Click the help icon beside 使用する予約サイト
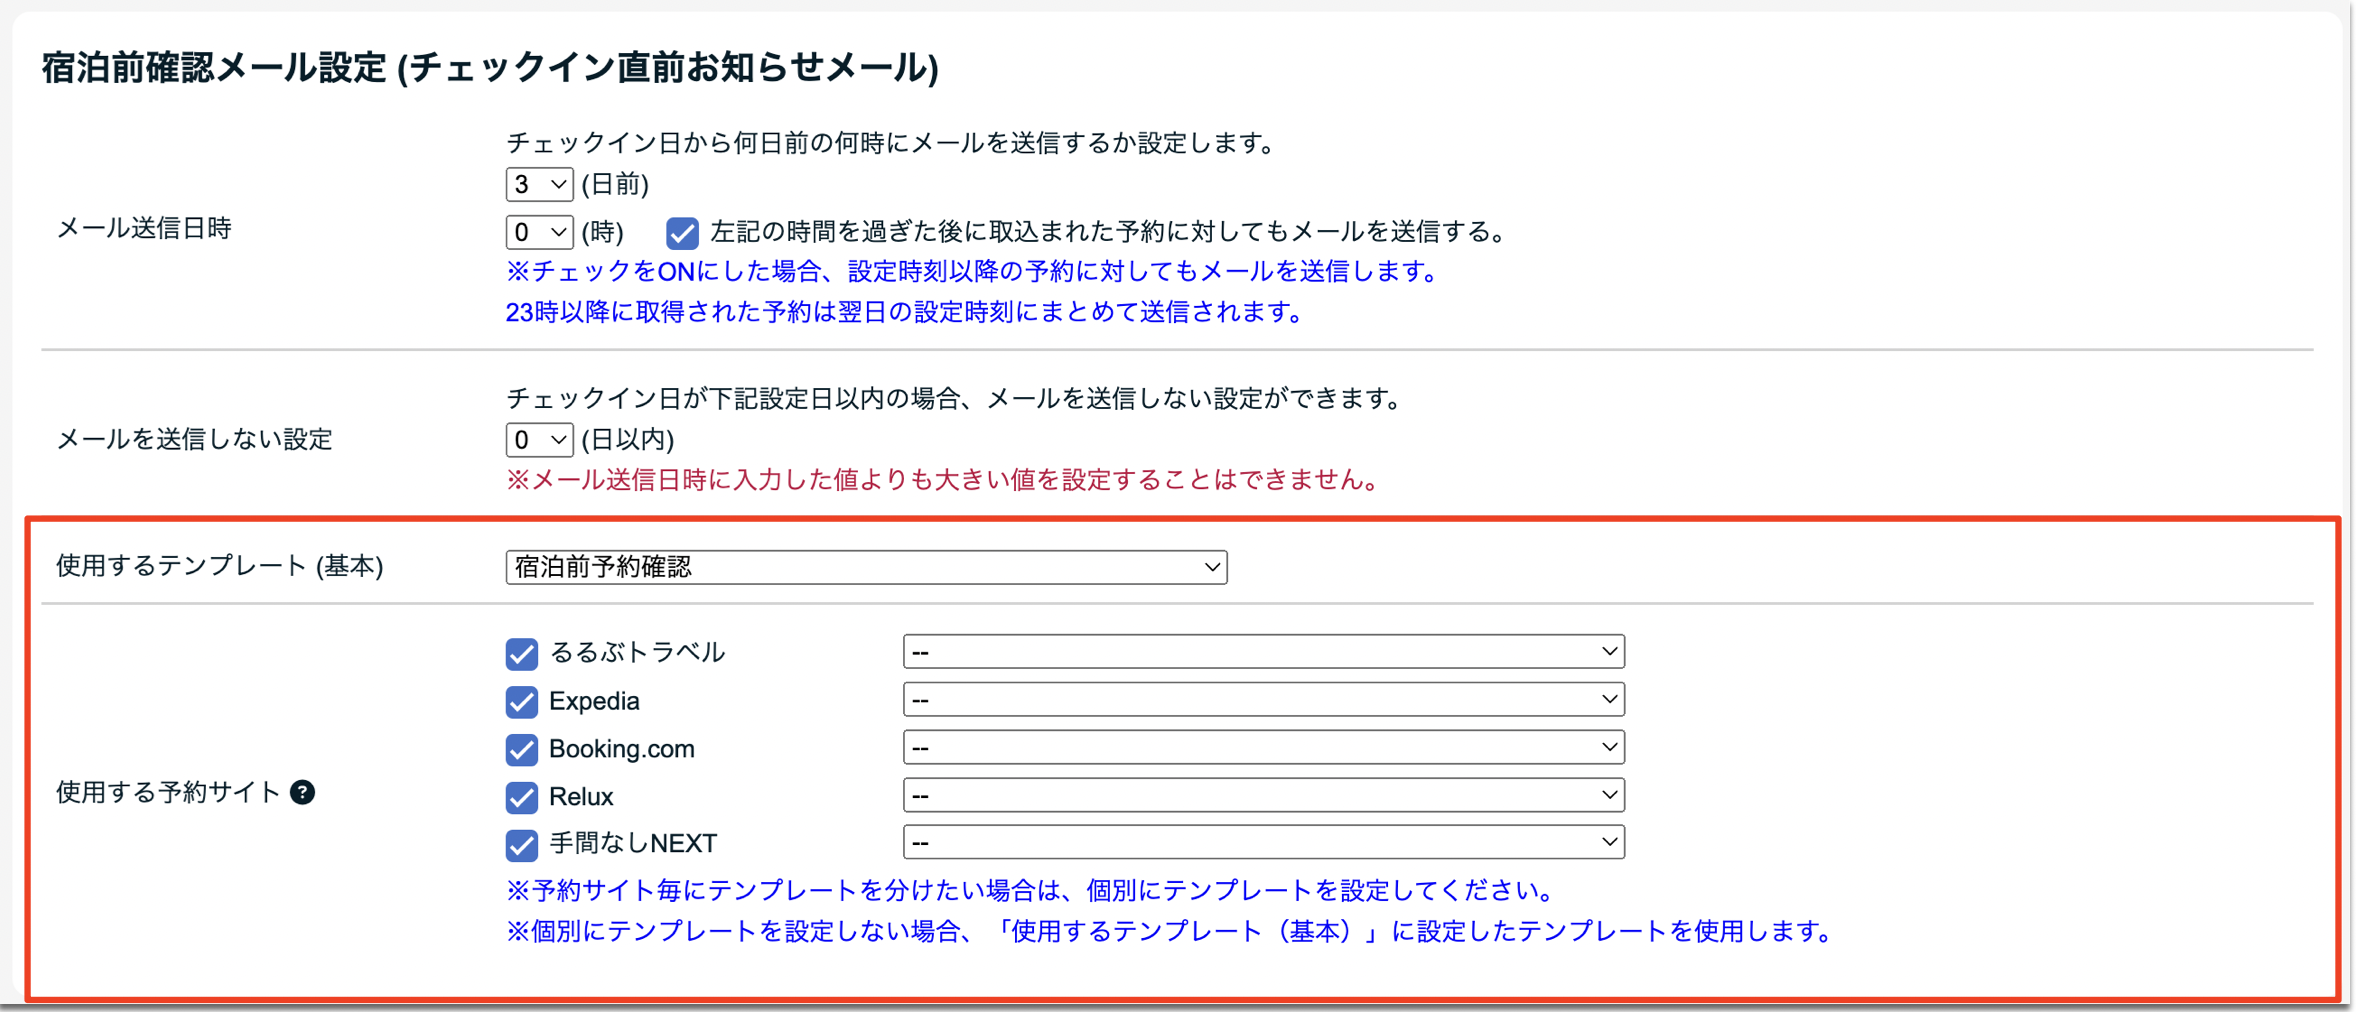This screenshot has width=2356, height=1012. tap(302, 793)
